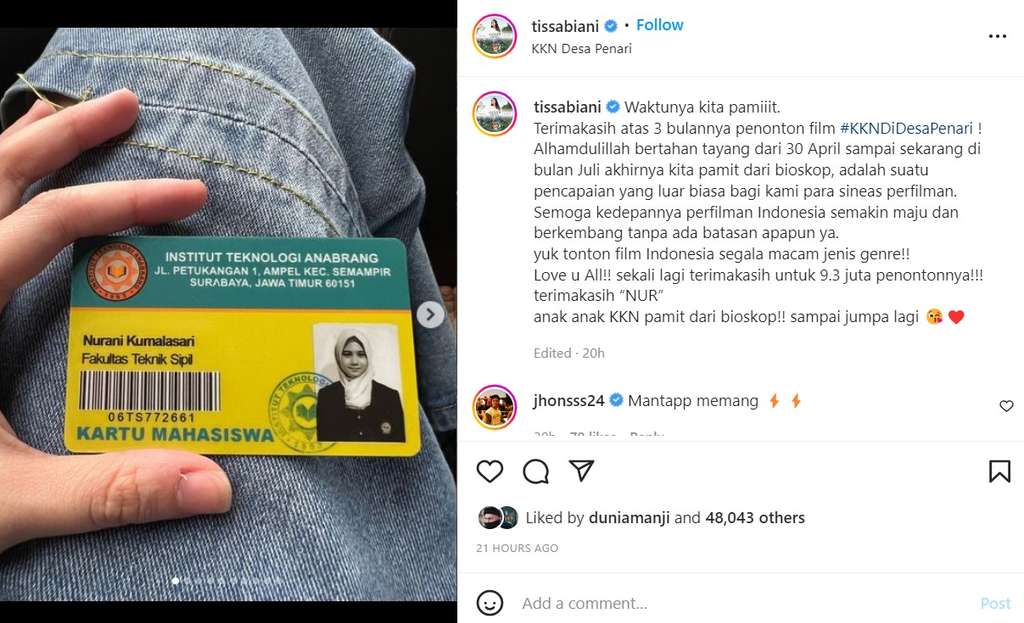This screenshot has width=1024, height=623.
Task: Follow tissabiani account
Action: click(x=660, y=25)
